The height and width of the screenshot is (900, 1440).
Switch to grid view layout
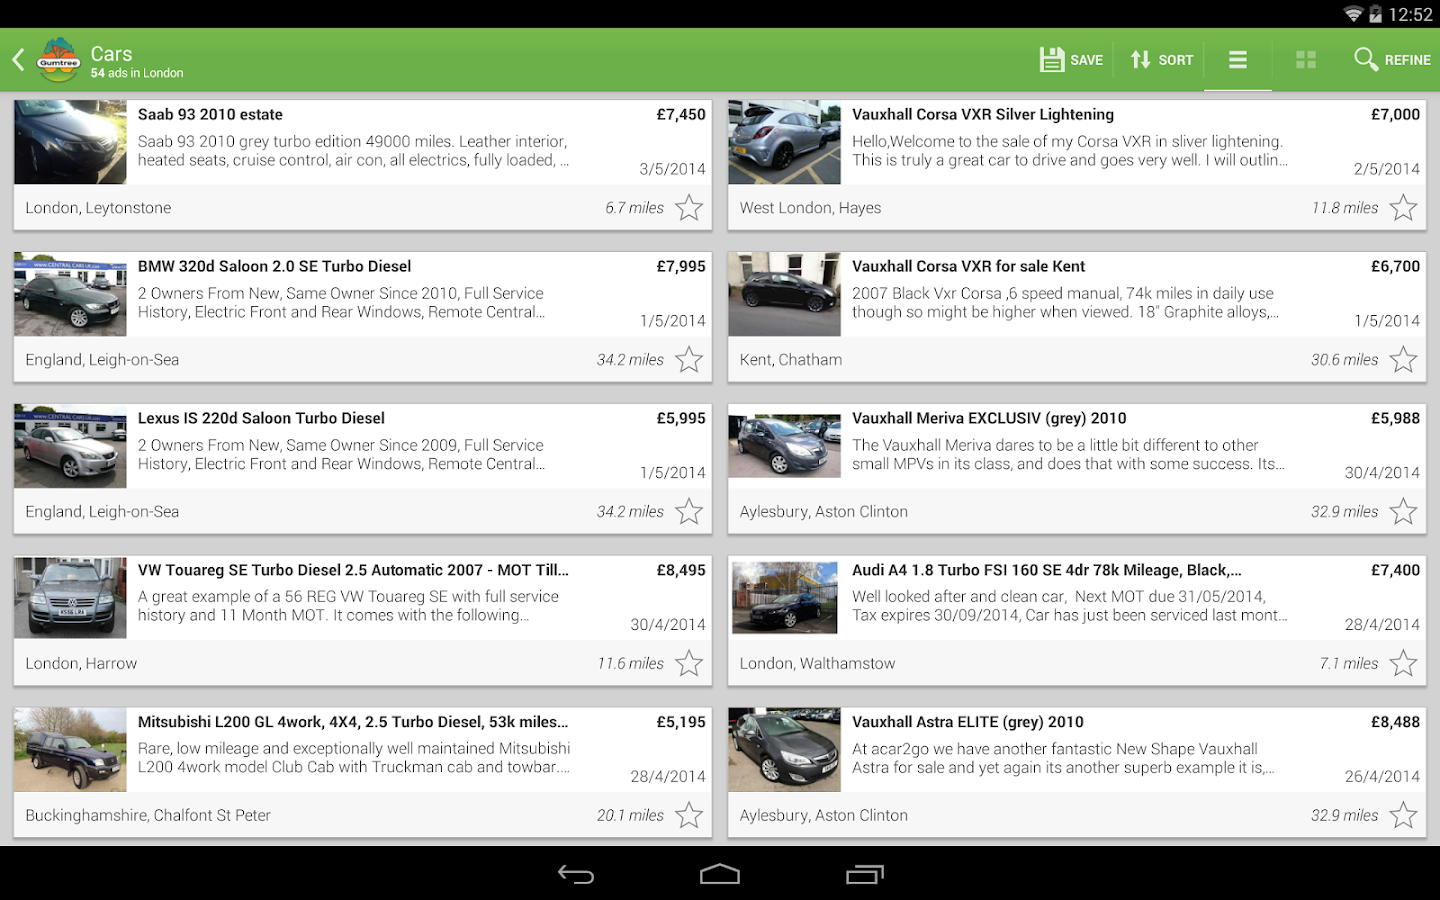1306,60
